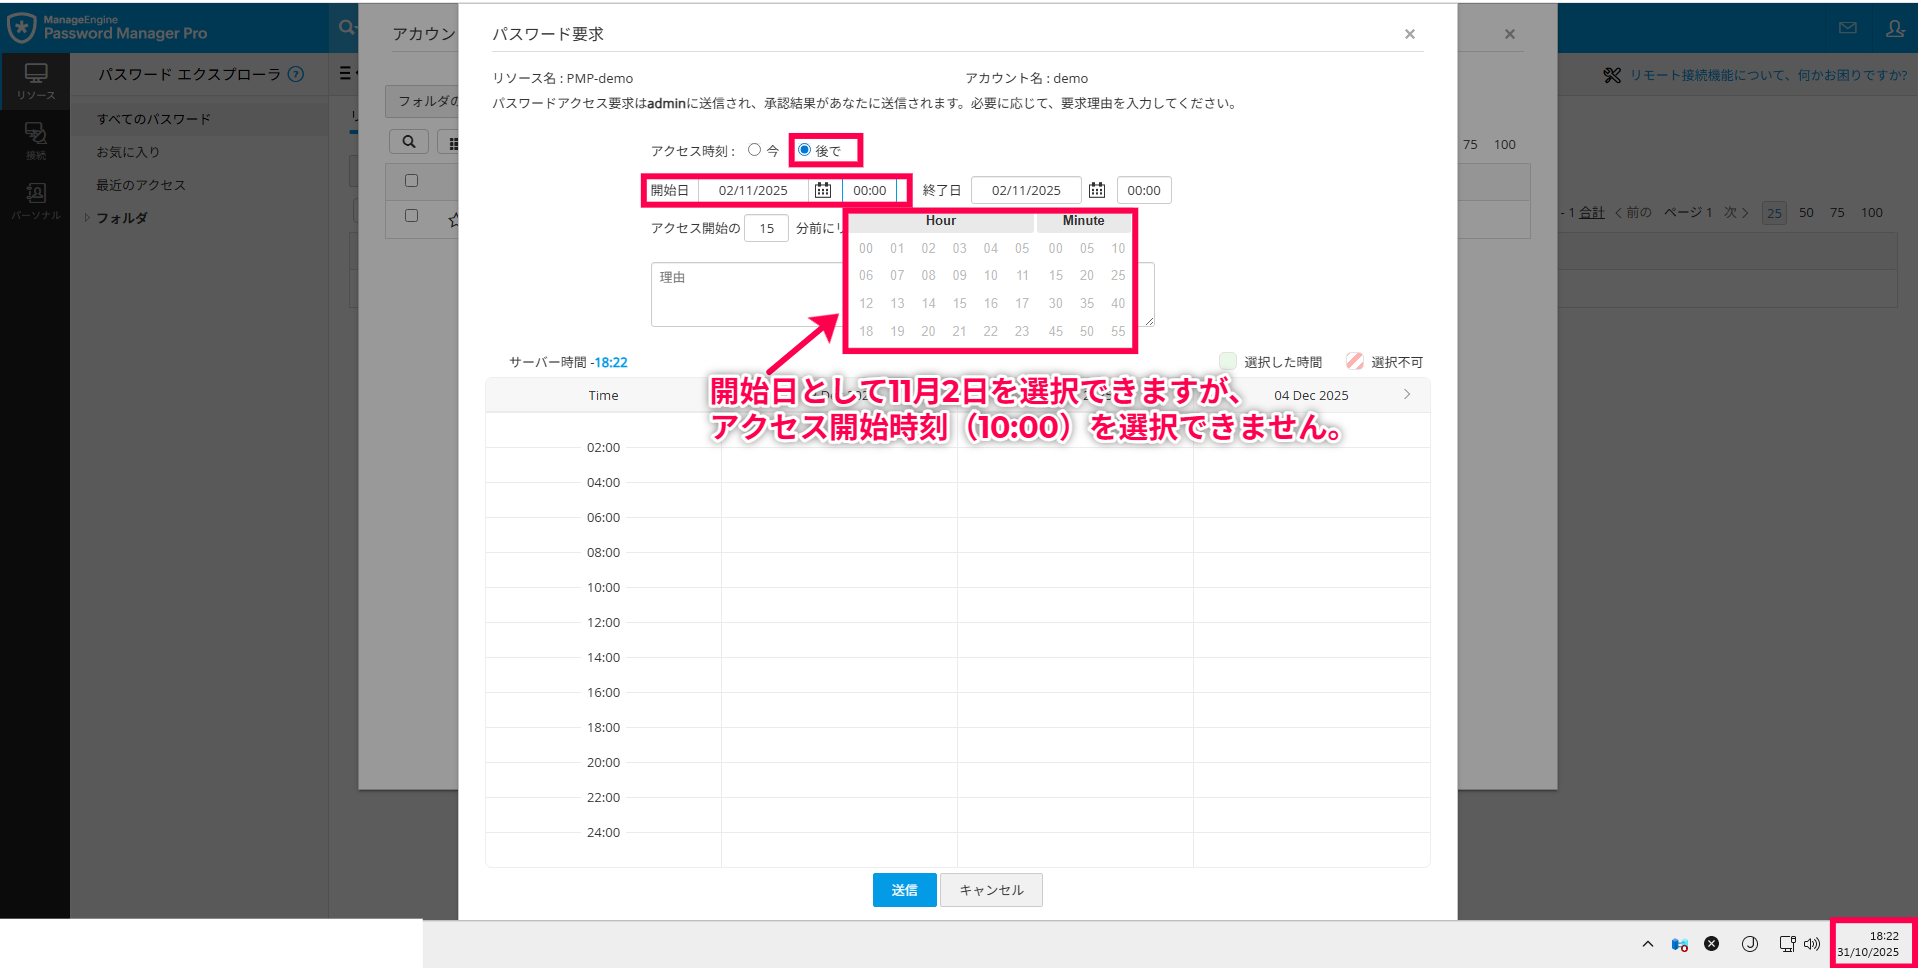This screenshot has height=968, width=1918.
Task: Click the volume icon in system tray
Action: click(1812, 944)
